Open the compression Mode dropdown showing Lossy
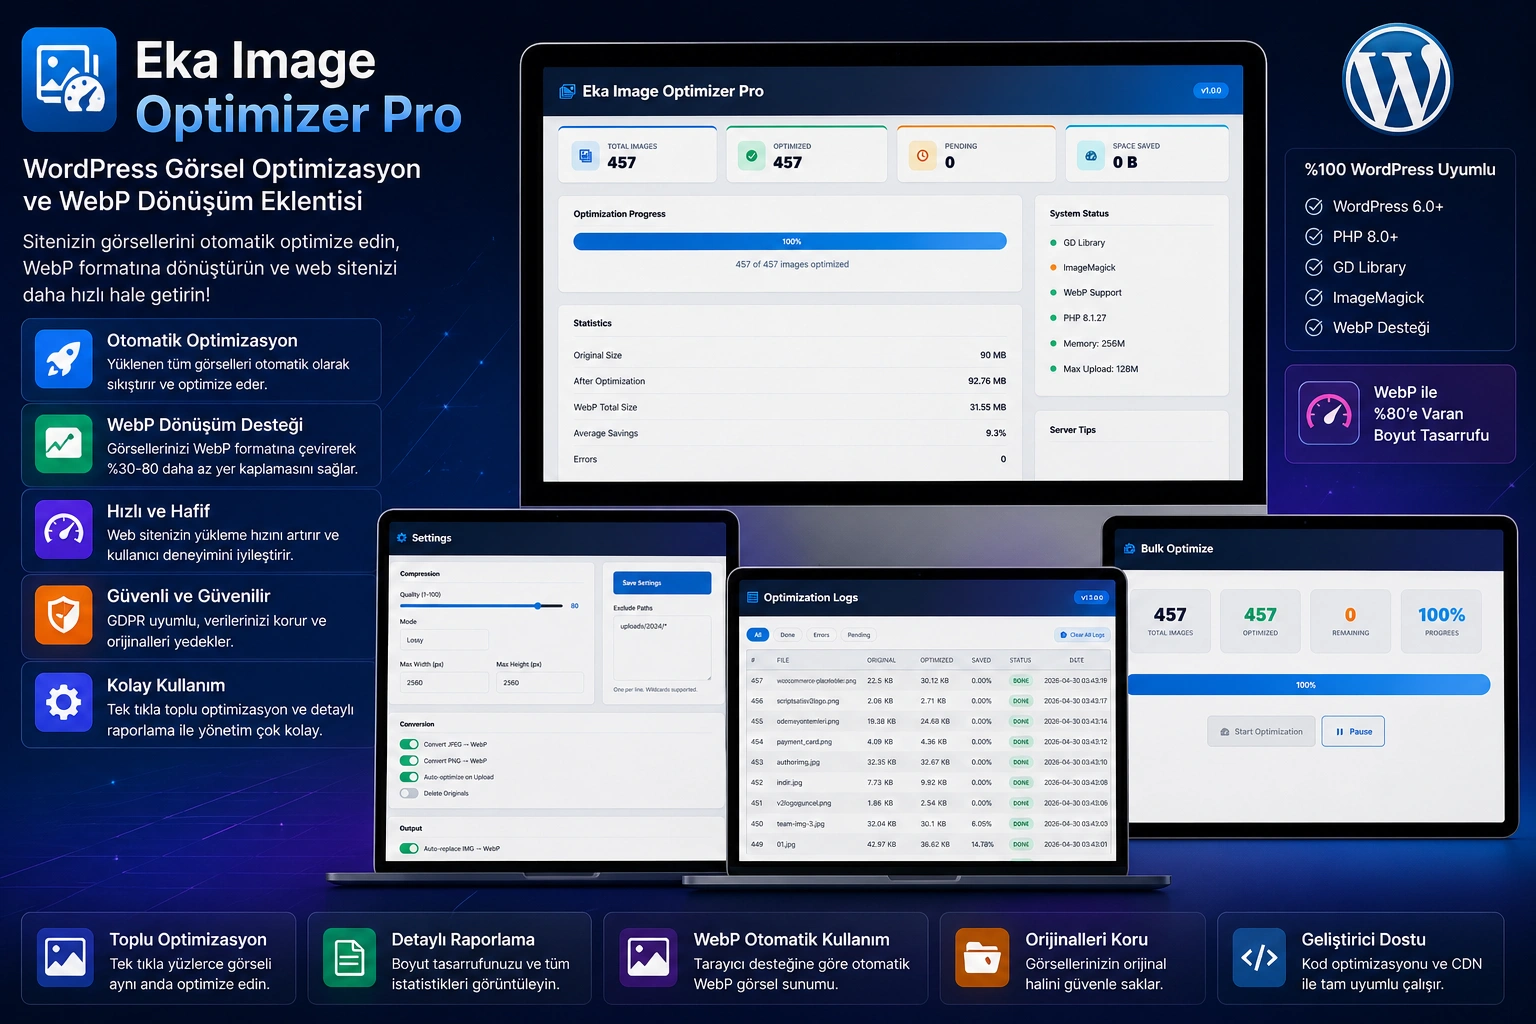 coord(444,640)
